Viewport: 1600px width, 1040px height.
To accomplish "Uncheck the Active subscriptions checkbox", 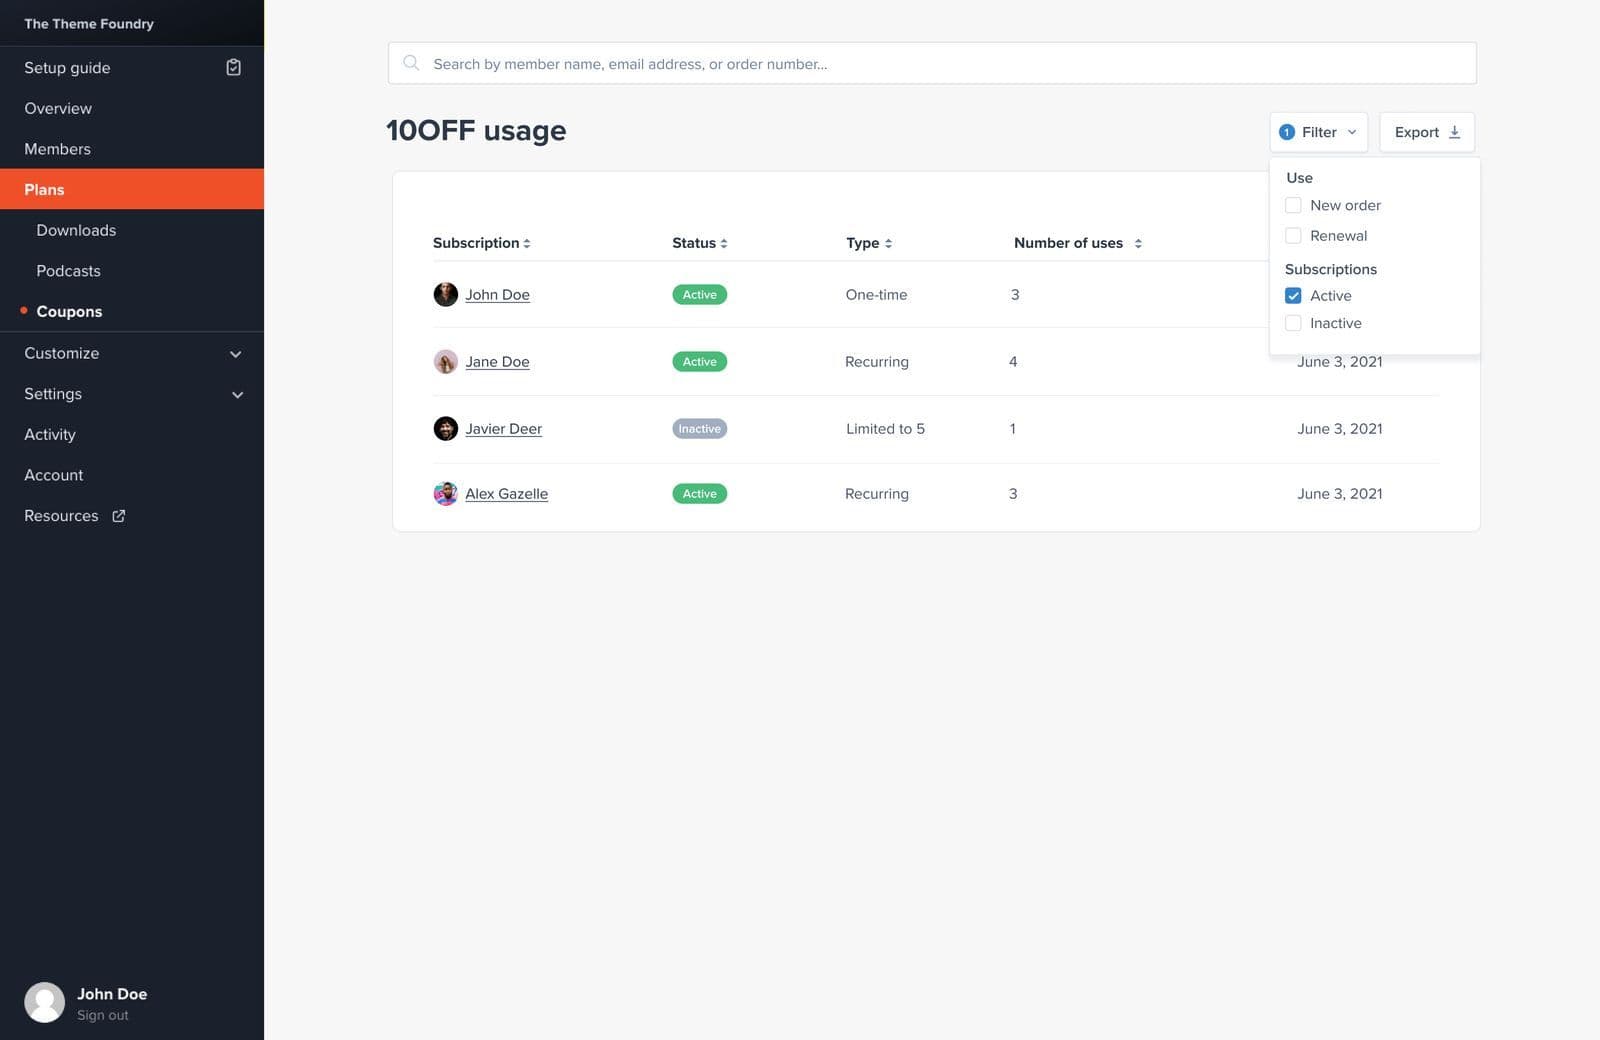I will coord(1293,296).
